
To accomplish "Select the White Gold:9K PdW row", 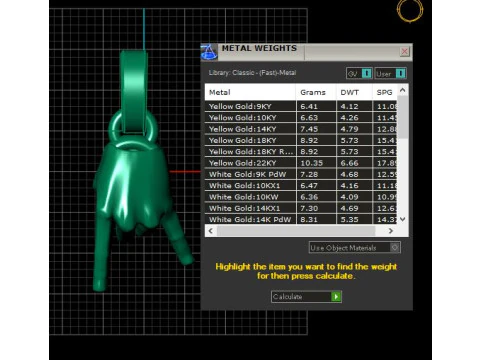I will click(x=301, y=174).
